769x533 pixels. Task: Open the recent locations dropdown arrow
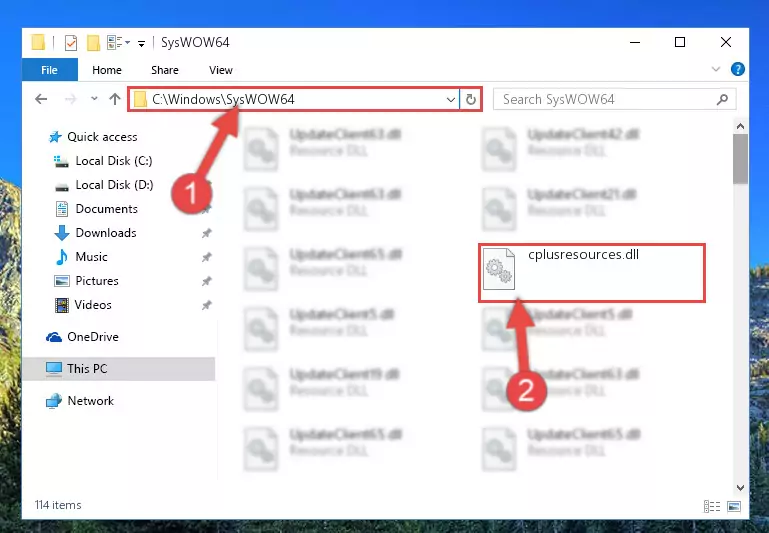point(94,99)
